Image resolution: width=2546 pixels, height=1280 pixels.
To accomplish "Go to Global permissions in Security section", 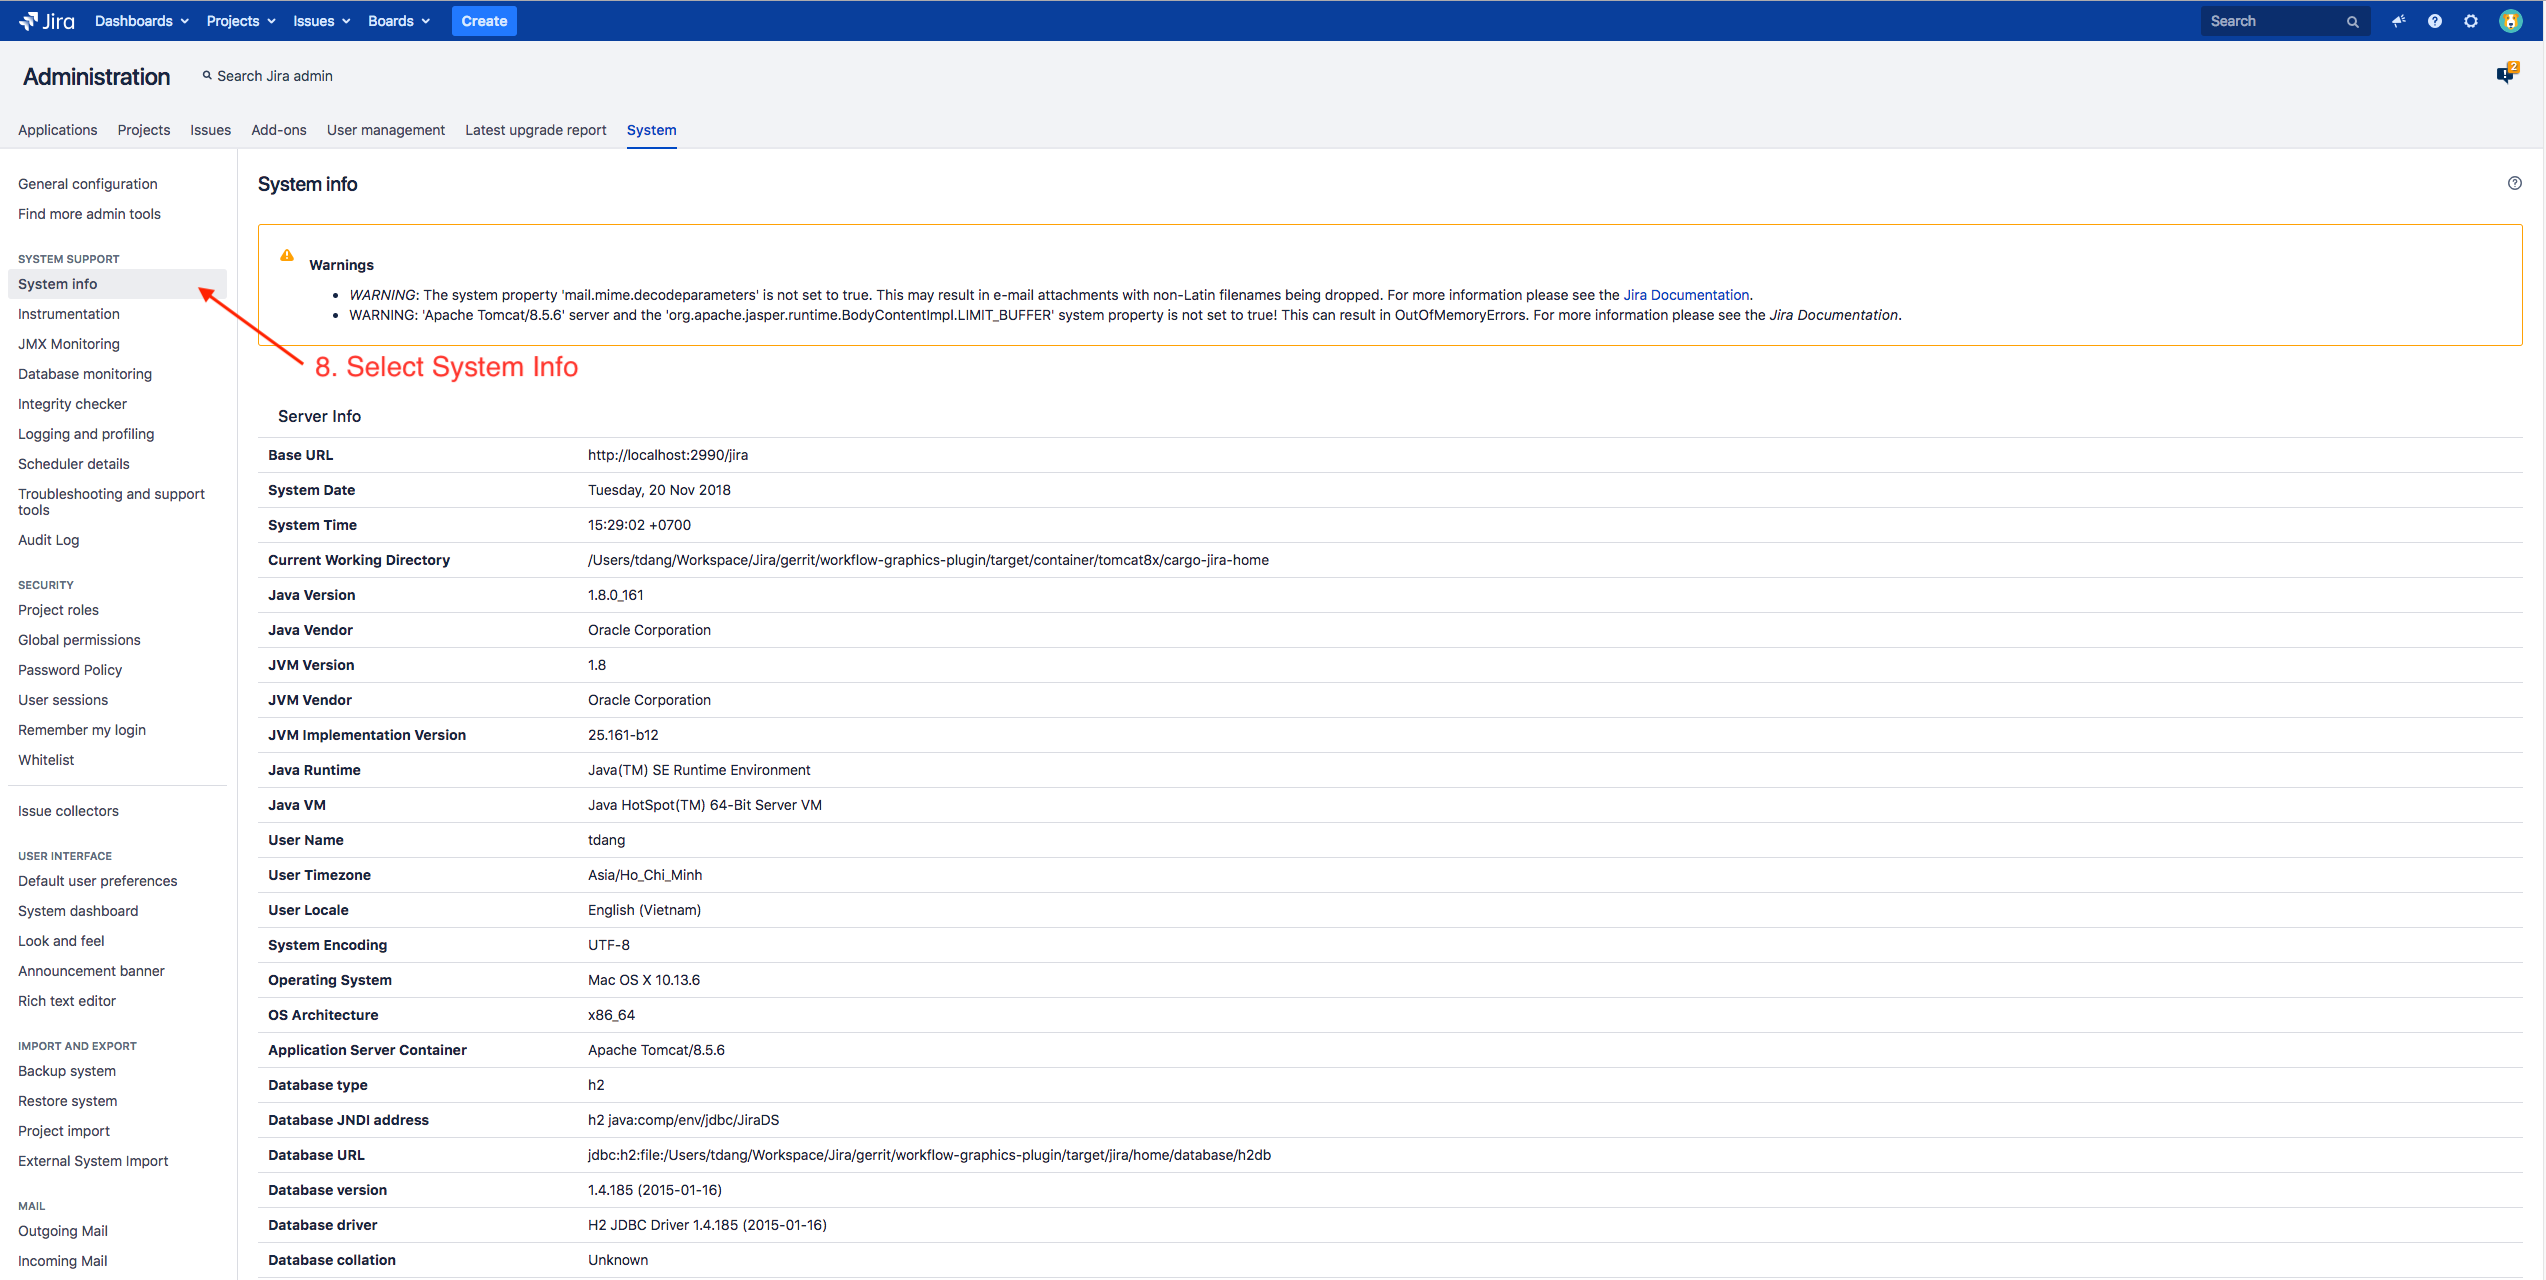I will [x=79, y=640].
